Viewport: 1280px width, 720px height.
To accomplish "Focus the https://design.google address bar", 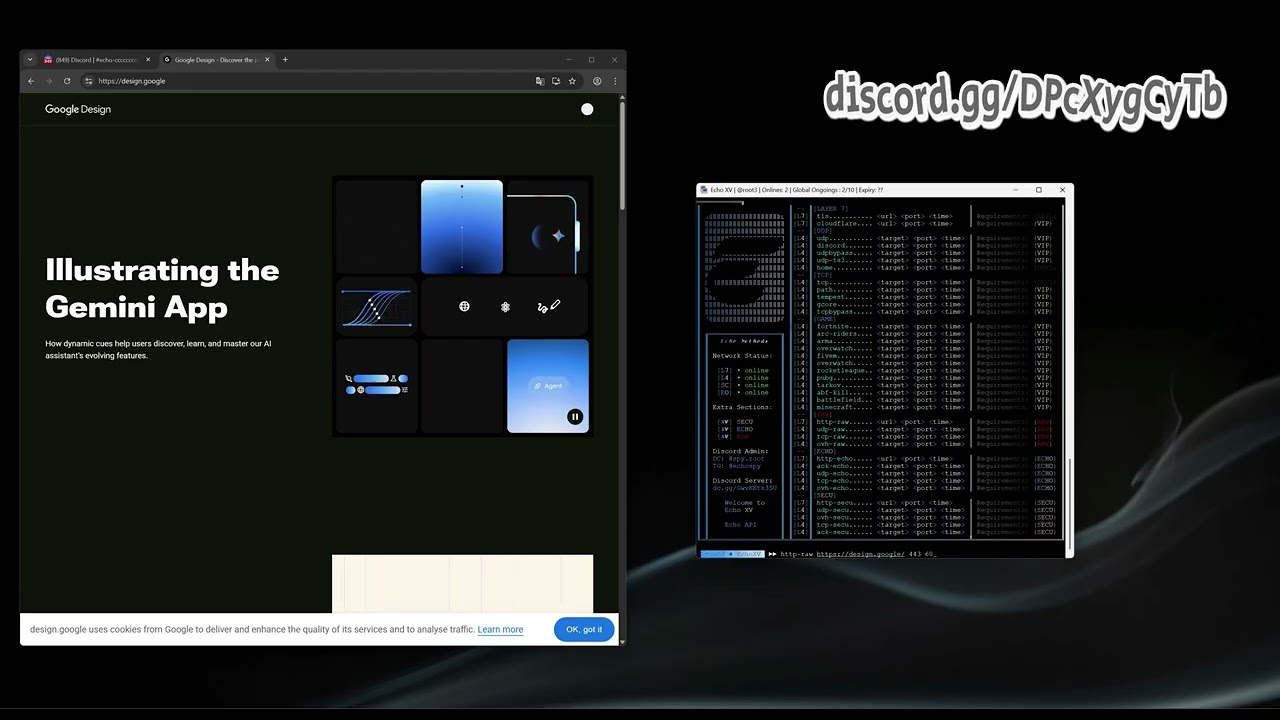I will click(x=310, y=81).
